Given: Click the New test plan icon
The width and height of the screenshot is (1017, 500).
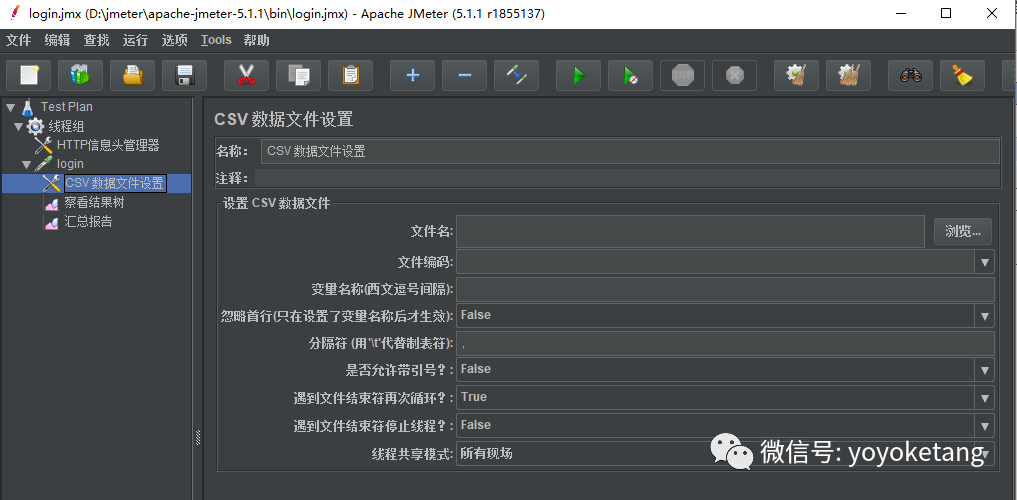Looking at the screenshot, I should 29,76.
